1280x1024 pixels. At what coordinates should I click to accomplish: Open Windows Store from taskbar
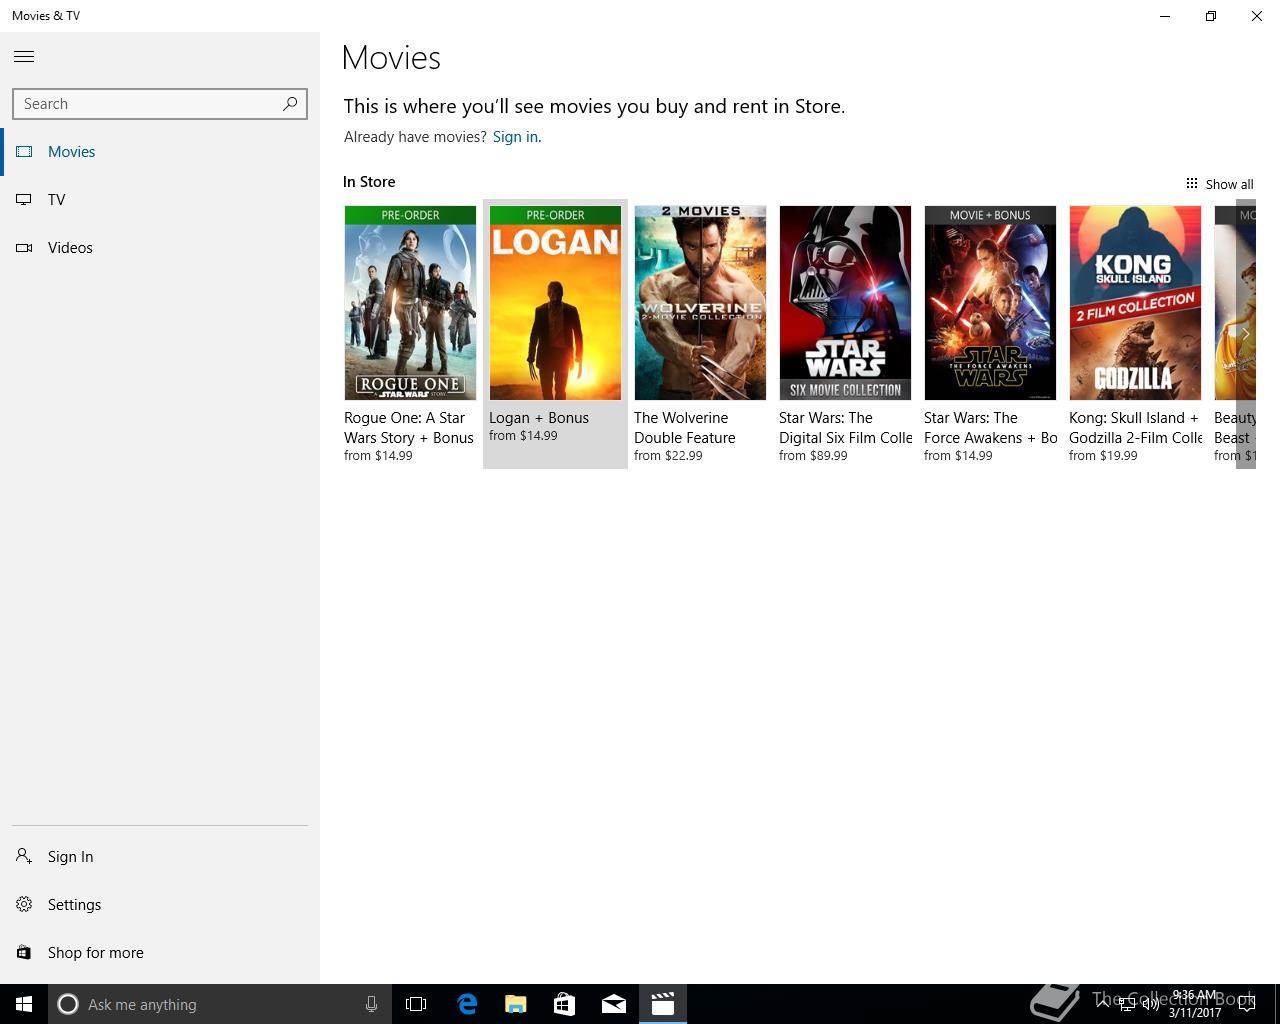coord(564,1004)
